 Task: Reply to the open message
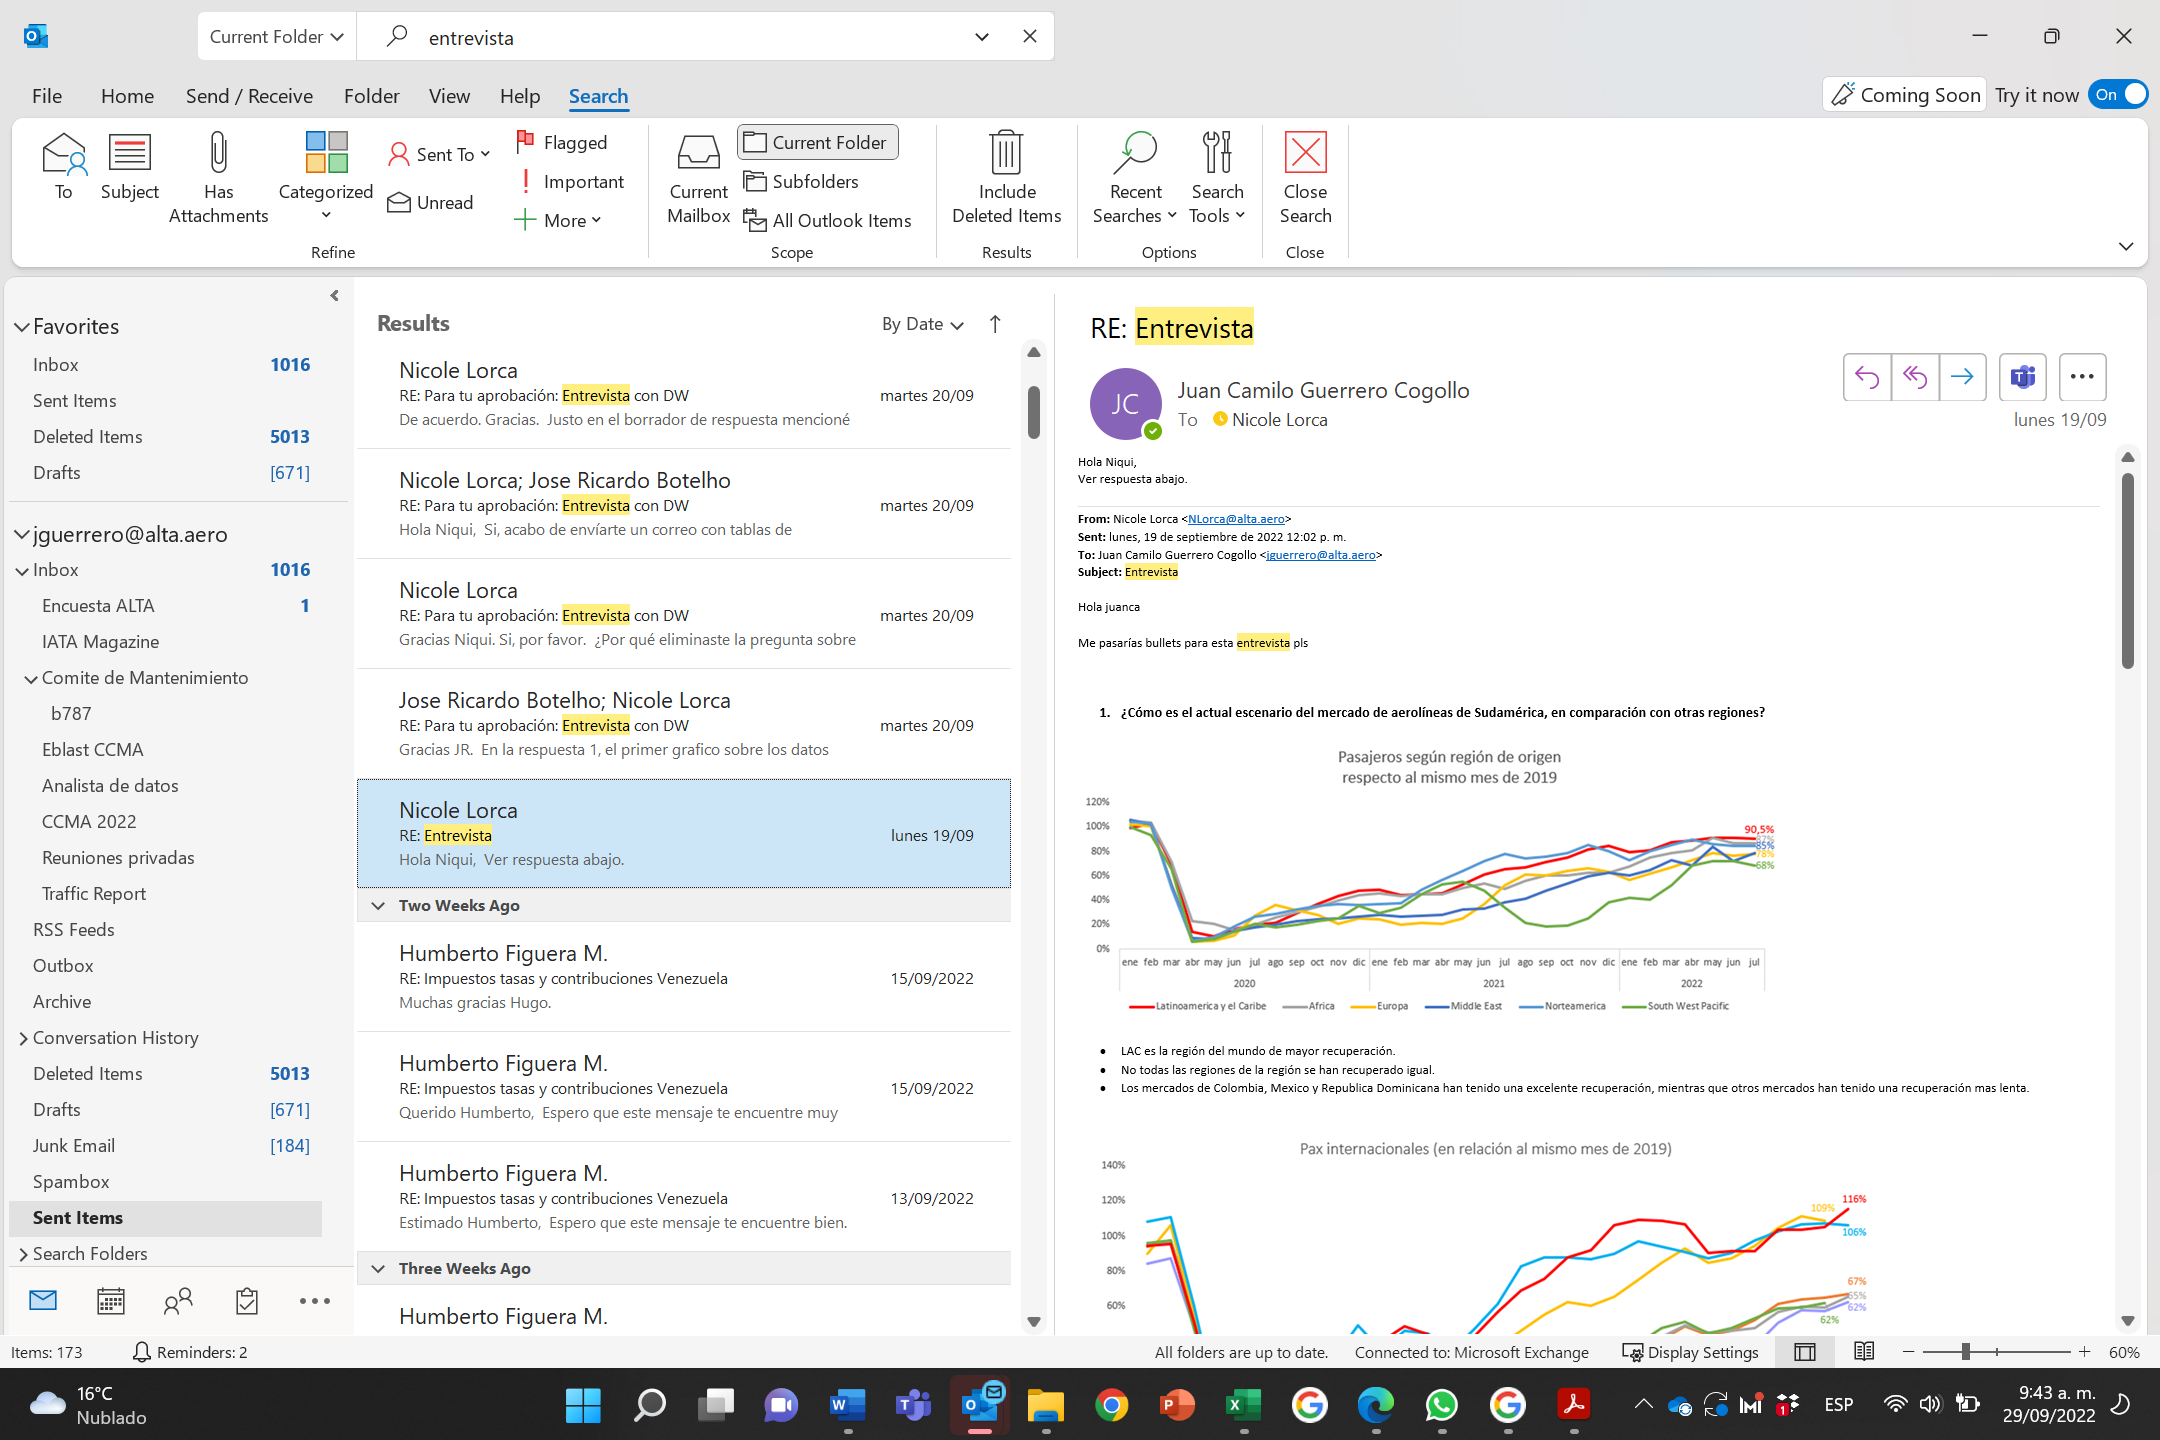pyautogui.click(x=1866, y=377)
